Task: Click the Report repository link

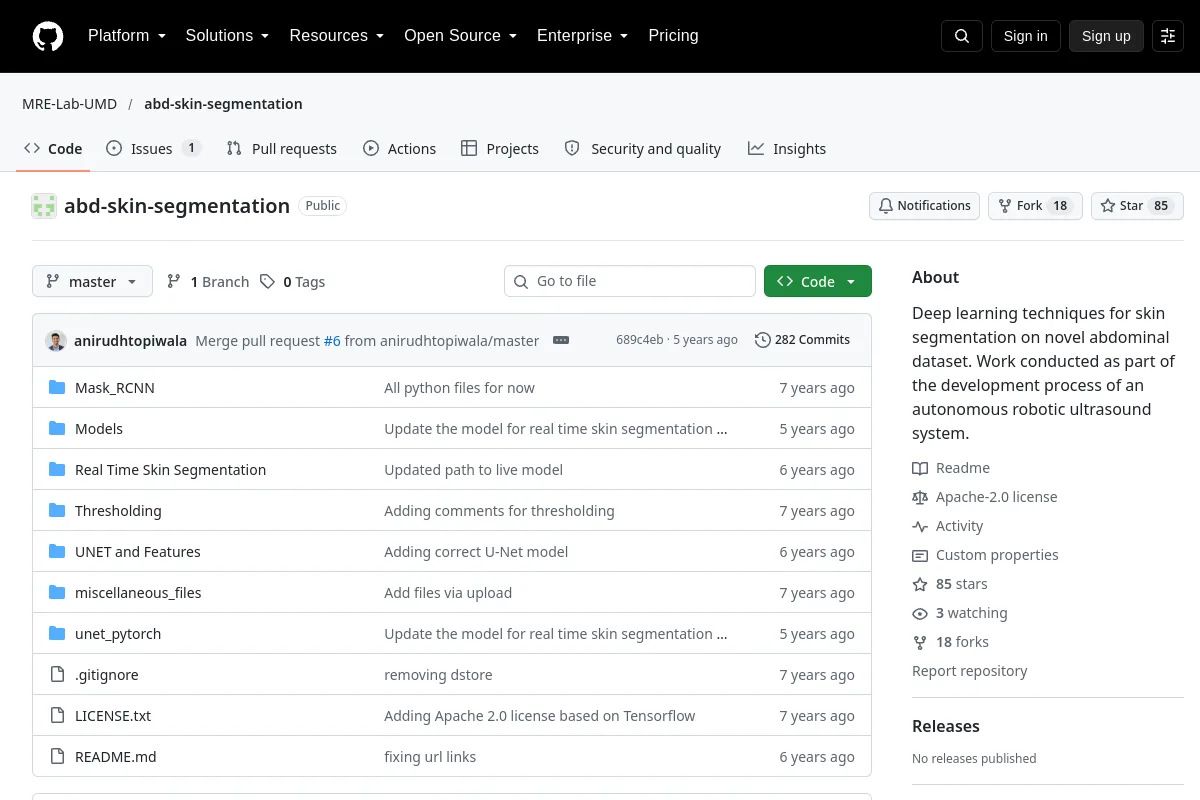Action: (970, 671)
